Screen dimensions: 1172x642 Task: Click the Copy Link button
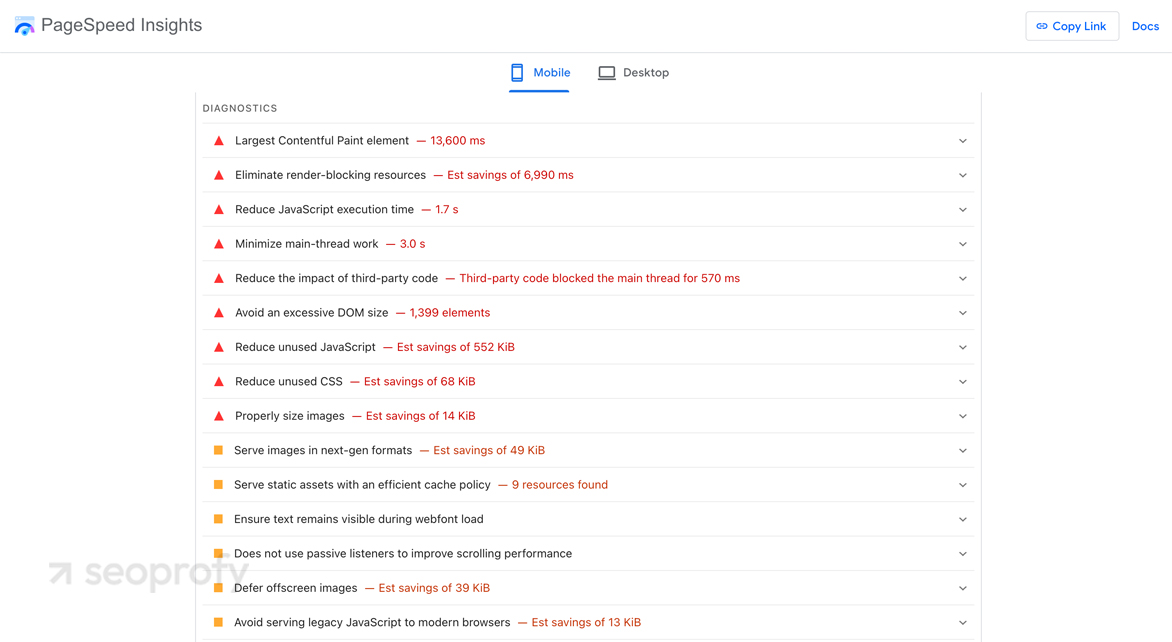(1072, 26)
